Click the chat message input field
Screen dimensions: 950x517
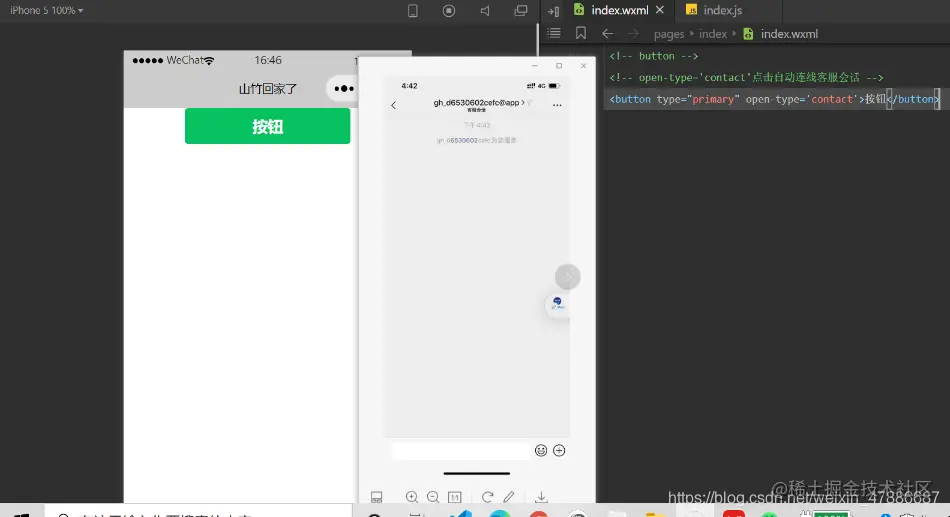click(460, 450)
